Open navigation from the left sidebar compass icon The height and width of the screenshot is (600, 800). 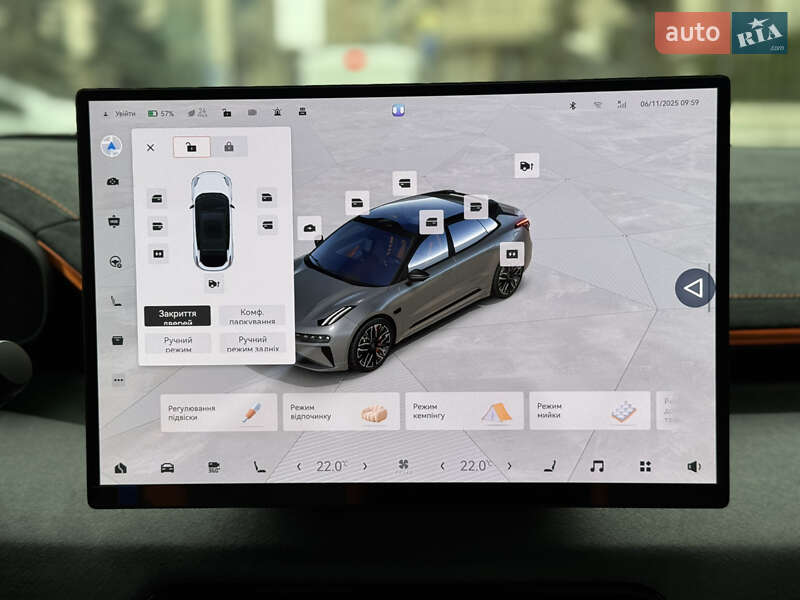click(111, 147)
